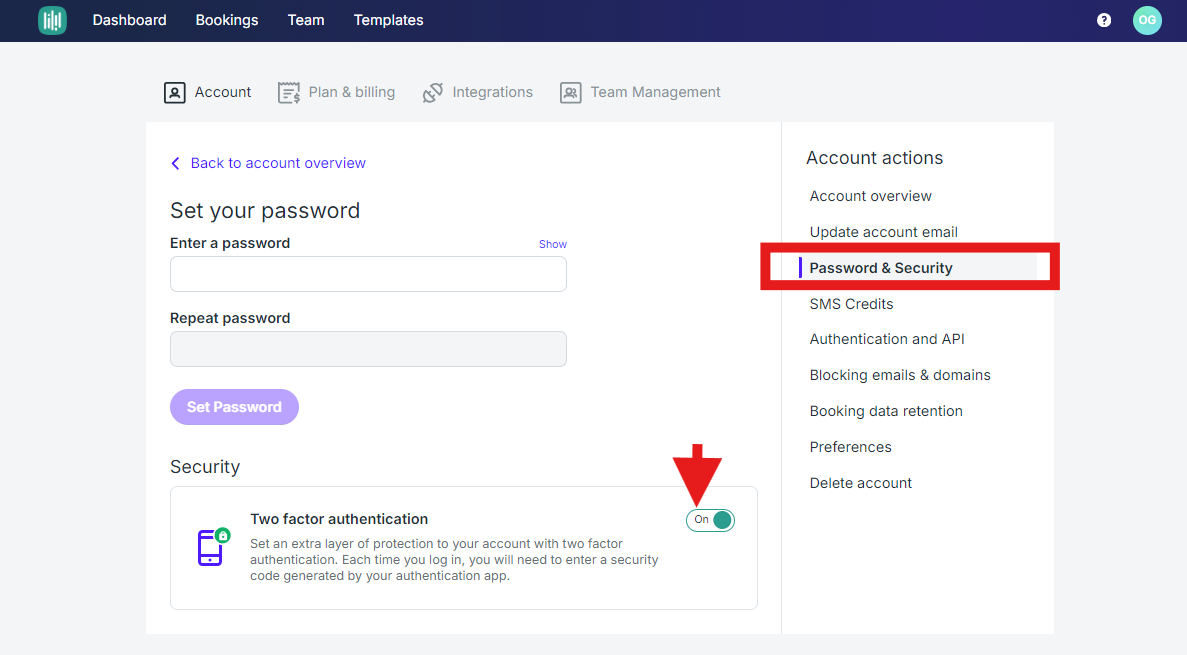Click Show to reveal the password

point(552,243)
